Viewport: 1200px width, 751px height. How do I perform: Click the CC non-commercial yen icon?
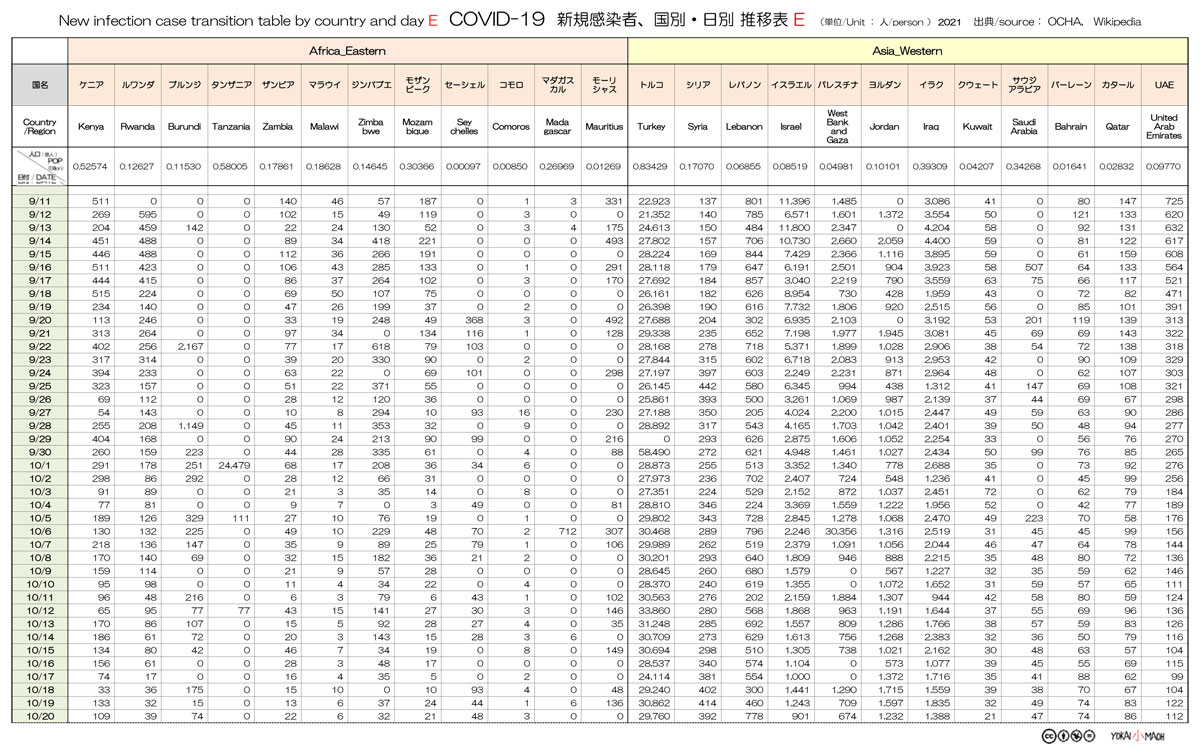click(1075, 737)
